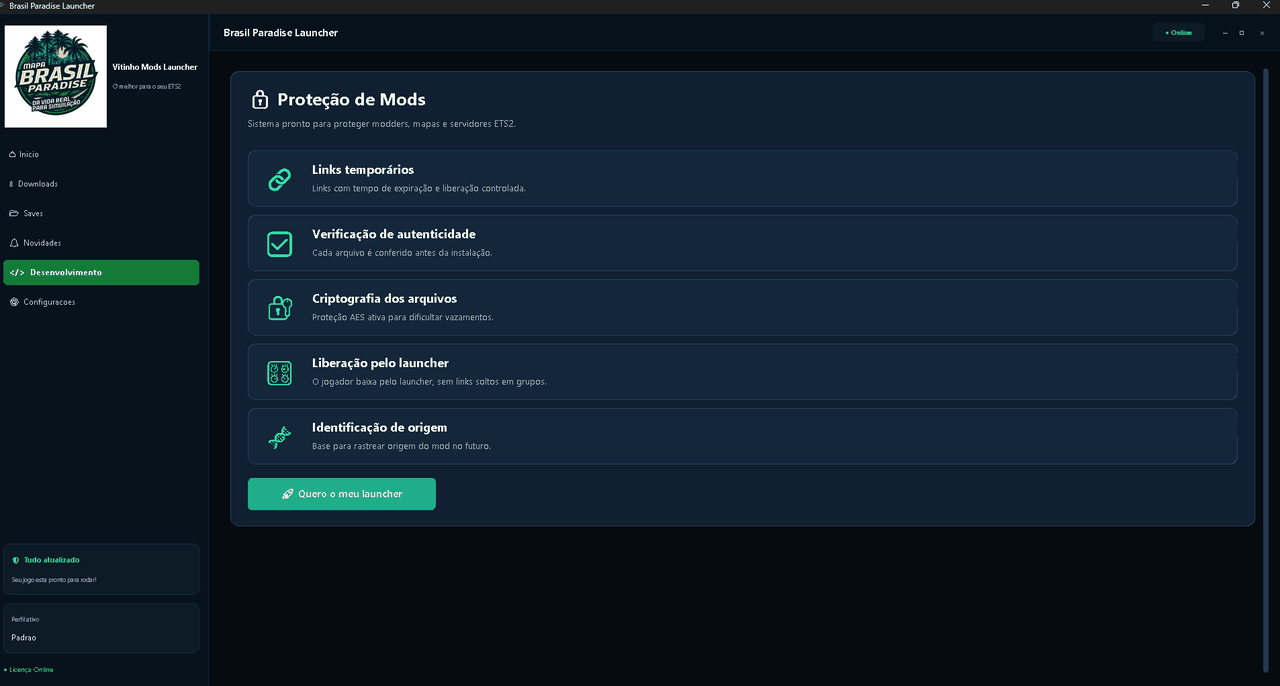Click the bell icon beside Novidades
This screenshot has height=686, width=1280.
pos(14,243)
